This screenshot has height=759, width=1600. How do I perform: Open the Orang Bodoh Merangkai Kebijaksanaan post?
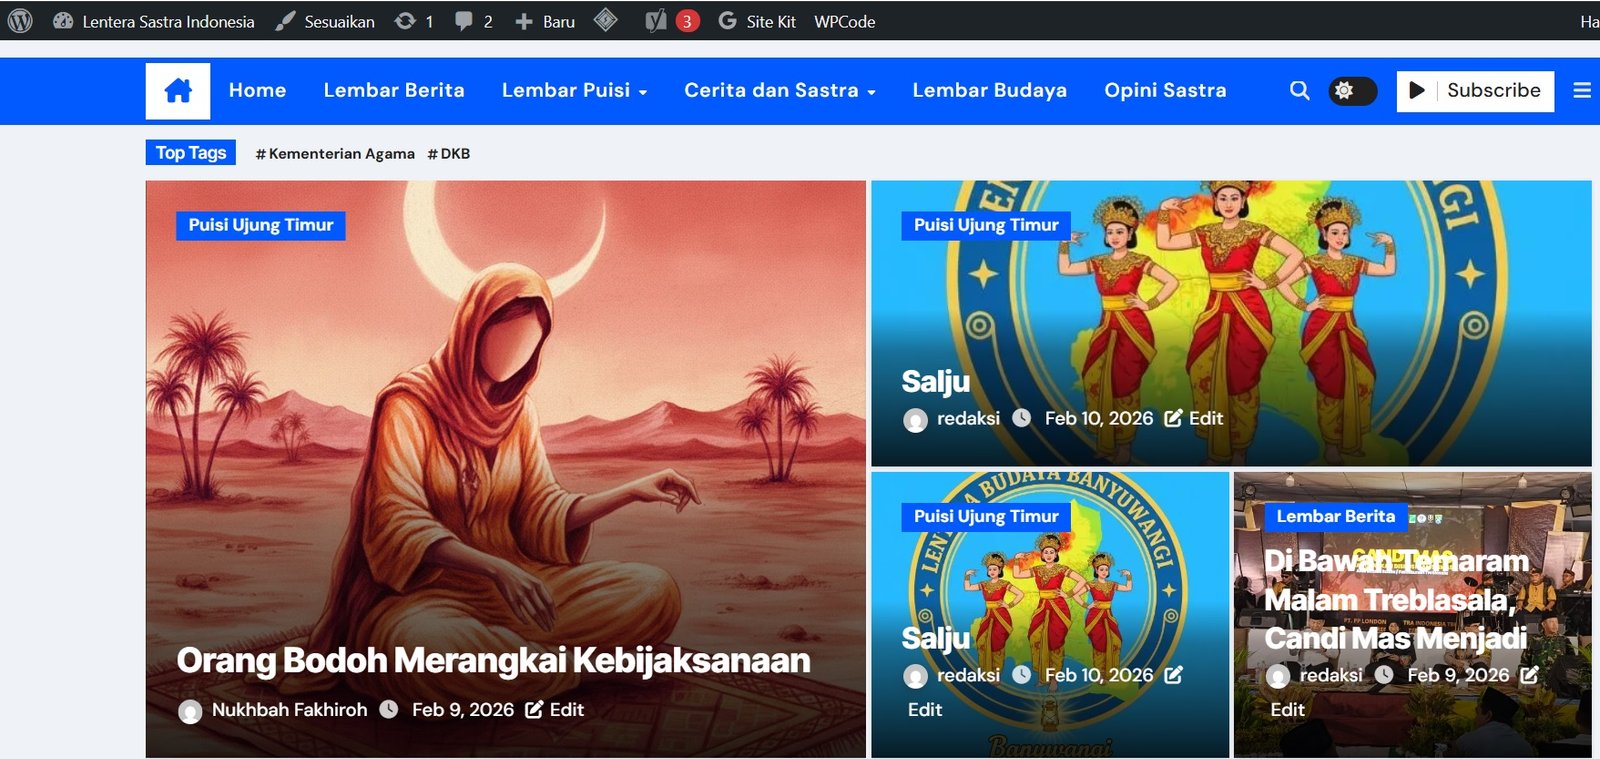[493, 660]
